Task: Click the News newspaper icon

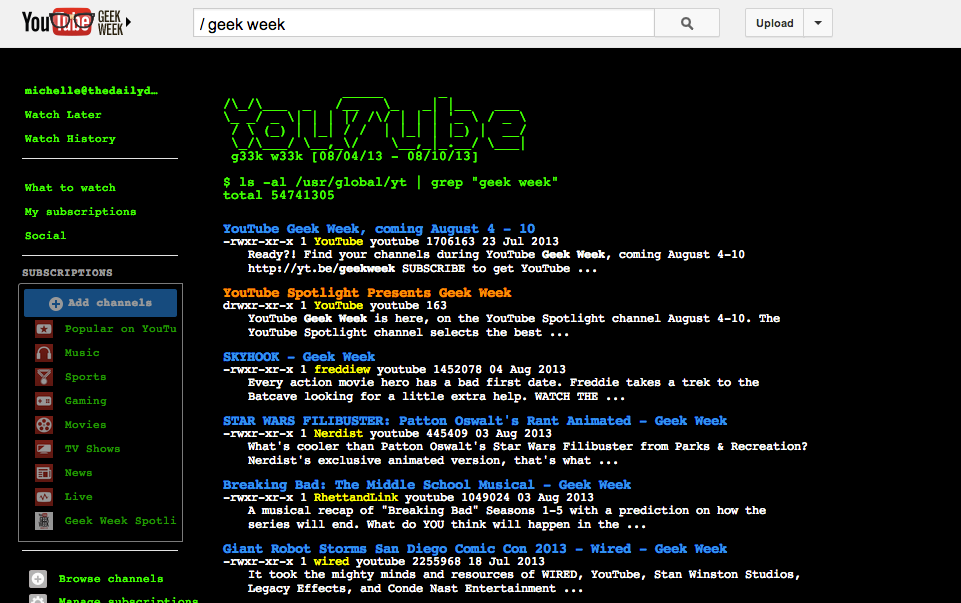Action: [x=44, y=473]
